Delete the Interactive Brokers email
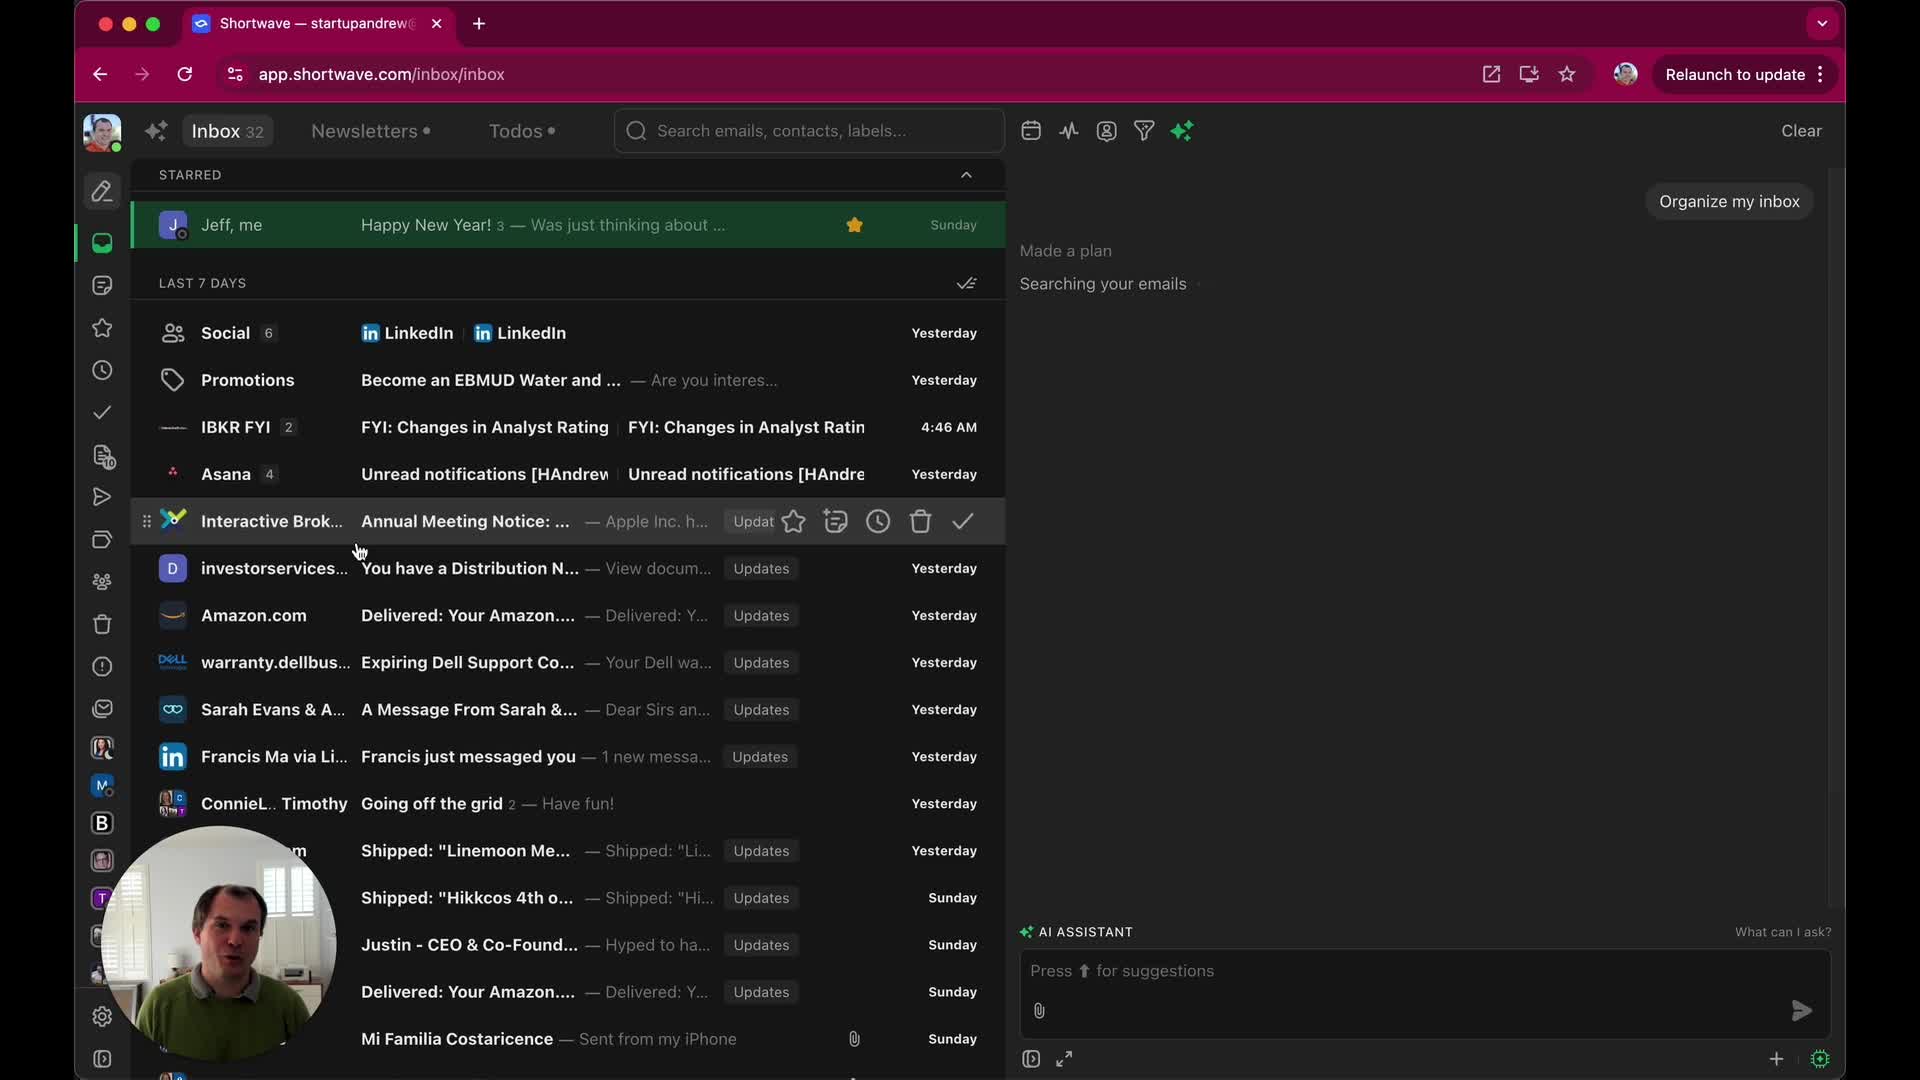1920x1080 pixels. tap(920, 521)
